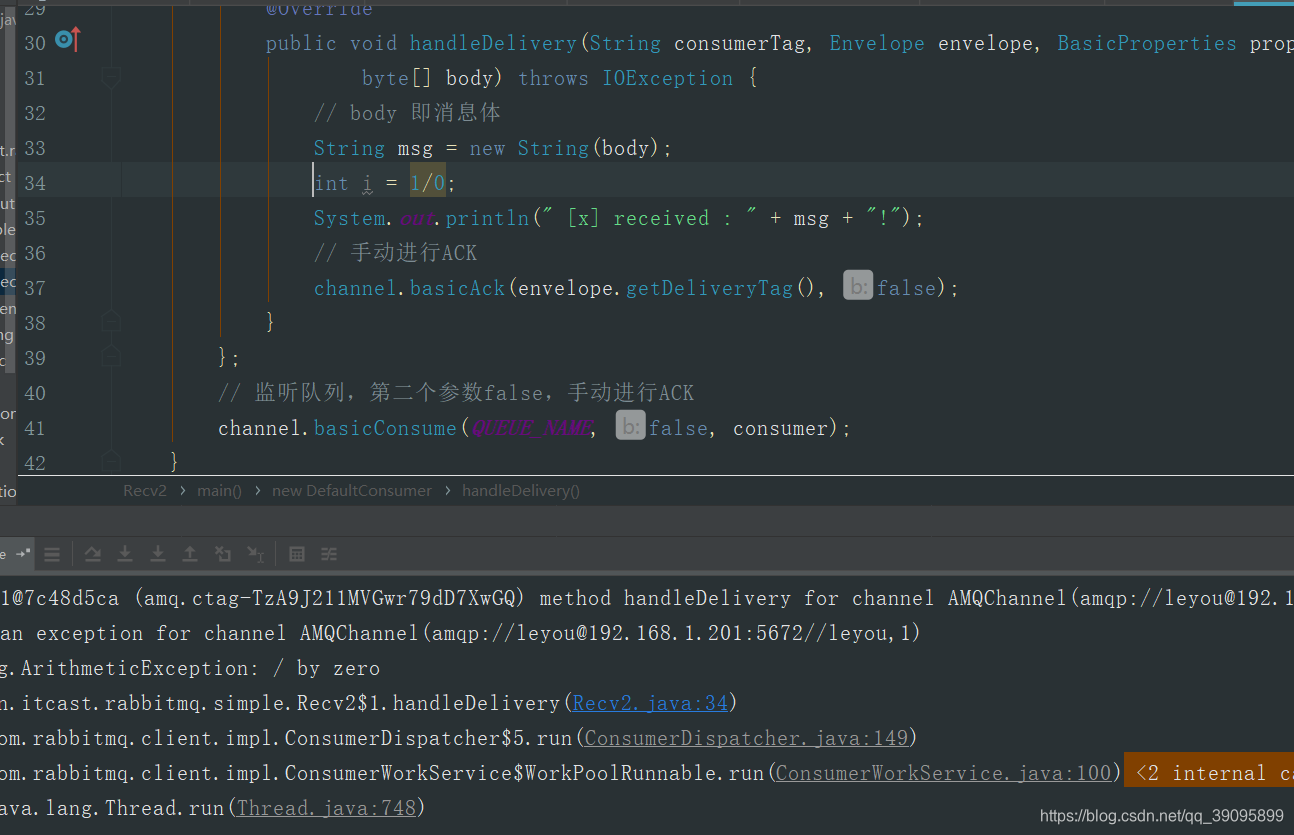Click the 'Envelope' type on line 30
Viewport: 1294px width, 835px height.
click(877, 43)
